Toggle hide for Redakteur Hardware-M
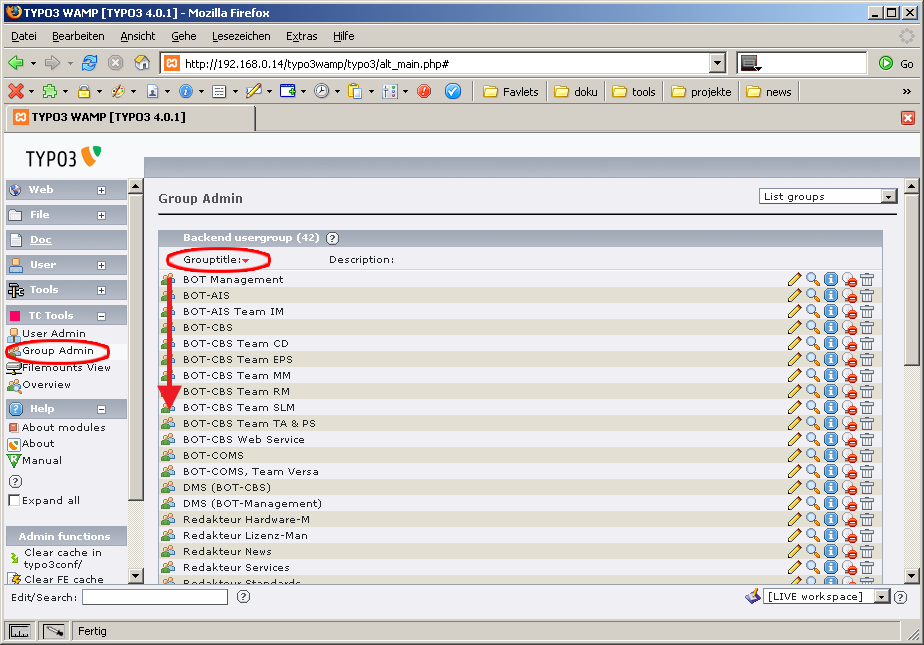The width and height of the screenshot is (924, 645). click(849, 520)
